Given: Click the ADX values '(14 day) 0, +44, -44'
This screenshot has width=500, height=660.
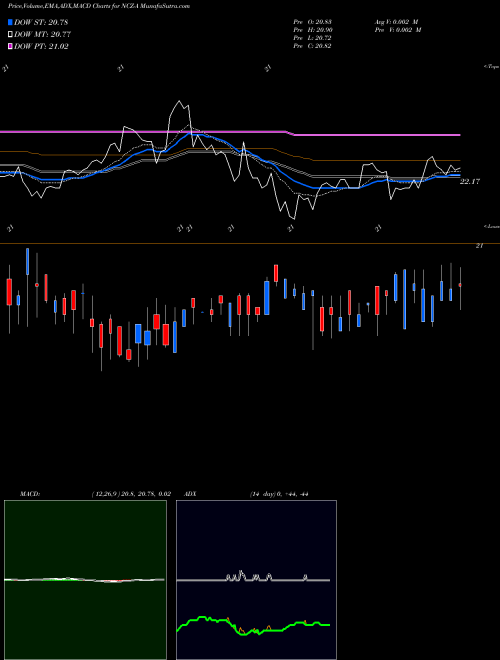Looking at the screenshot, I should (279, 494).
